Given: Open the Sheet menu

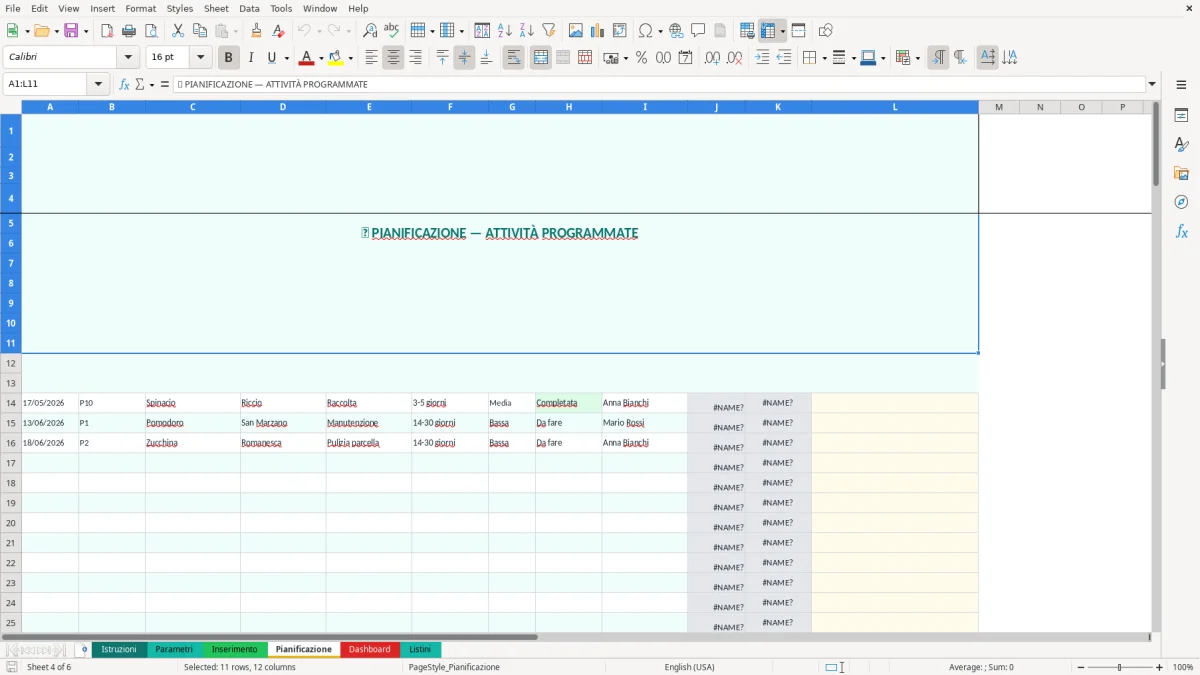Looking at the screenshot, I should (217, 8).
